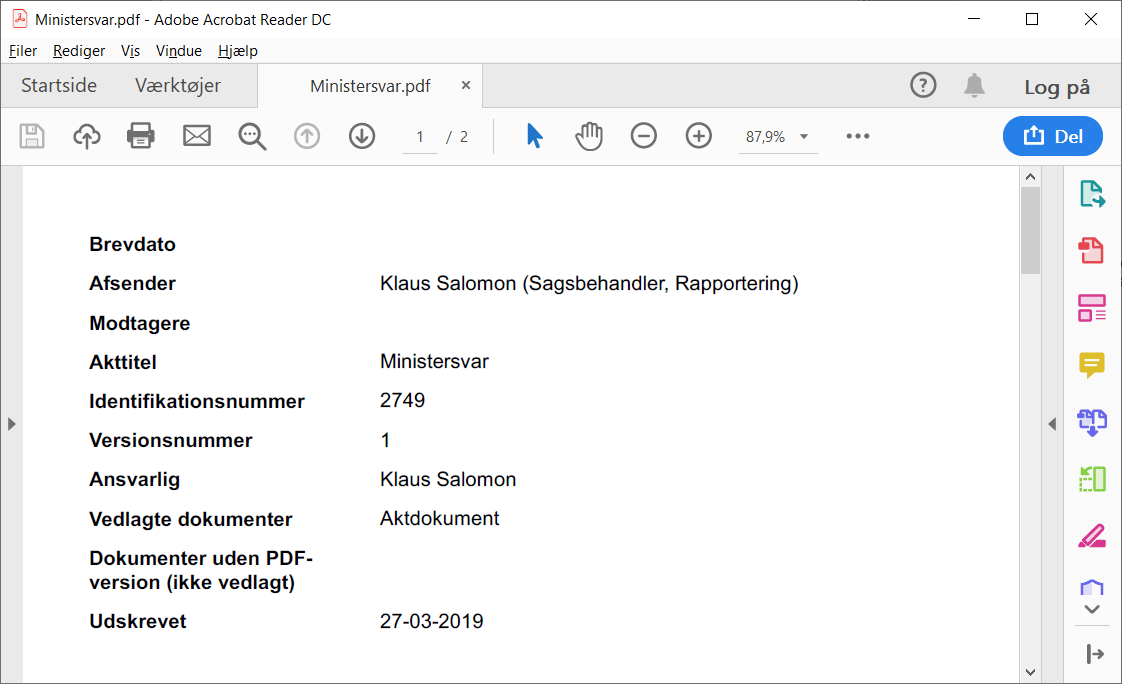Click the page number input field
The image size is (1122, 684).
click(x=420, y=137)
